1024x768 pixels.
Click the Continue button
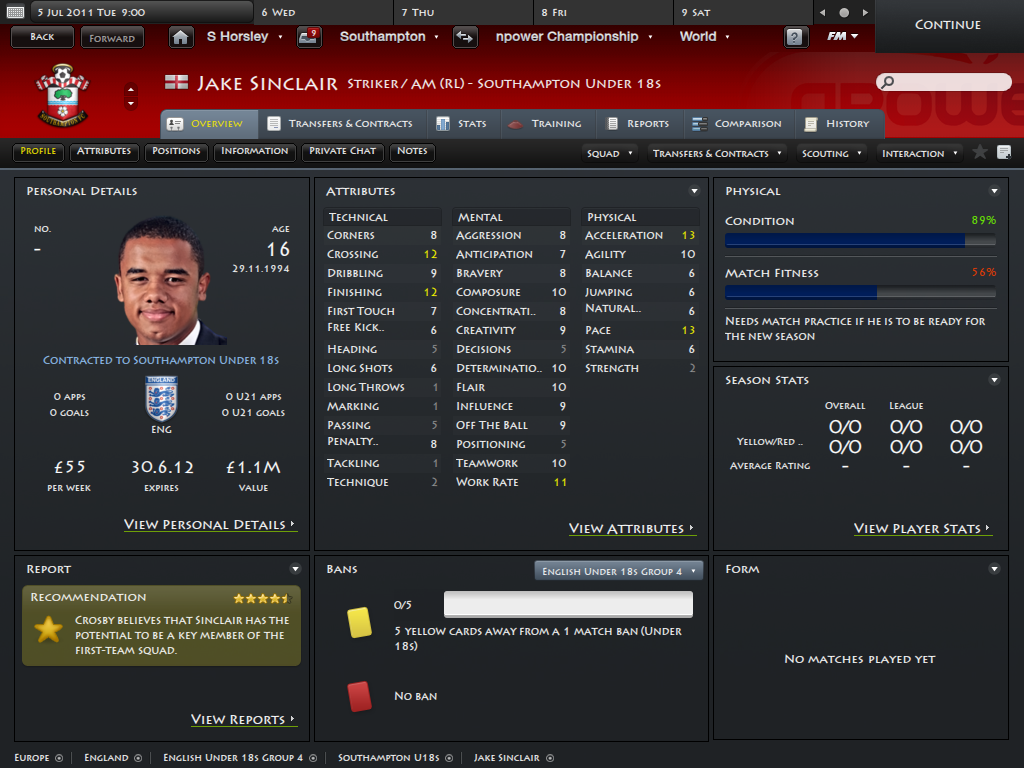coord(948,25)
